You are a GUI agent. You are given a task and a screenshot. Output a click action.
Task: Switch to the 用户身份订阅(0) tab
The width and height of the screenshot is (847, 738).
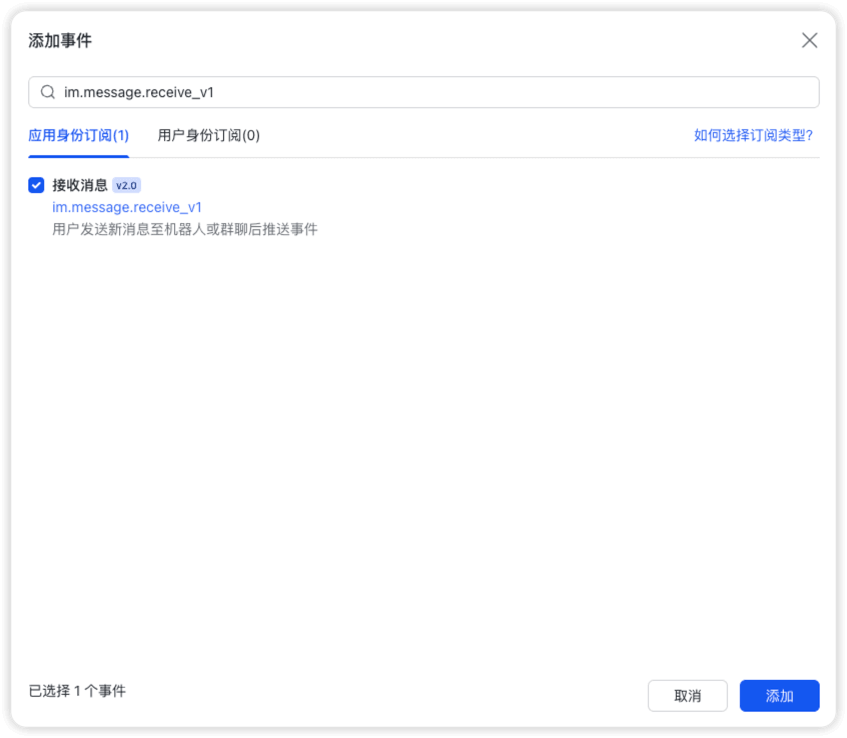point(207,135)
